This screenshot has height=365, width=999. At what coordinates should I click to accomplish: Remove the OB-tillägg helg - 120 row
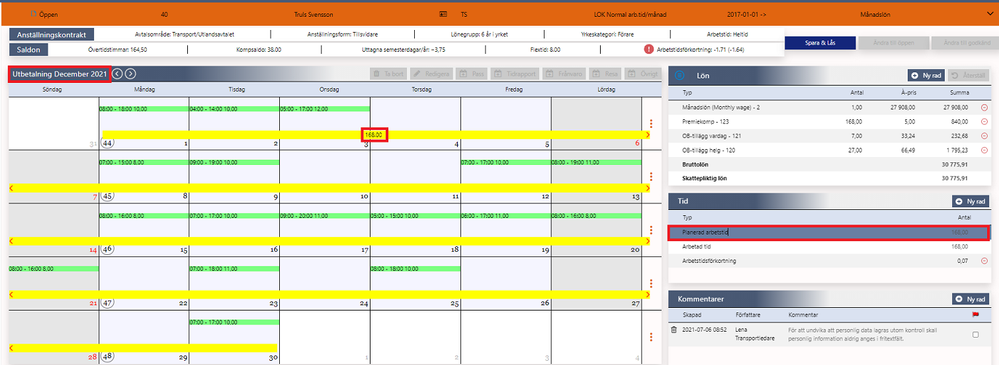pyautogui.click(x=985, y=150)
